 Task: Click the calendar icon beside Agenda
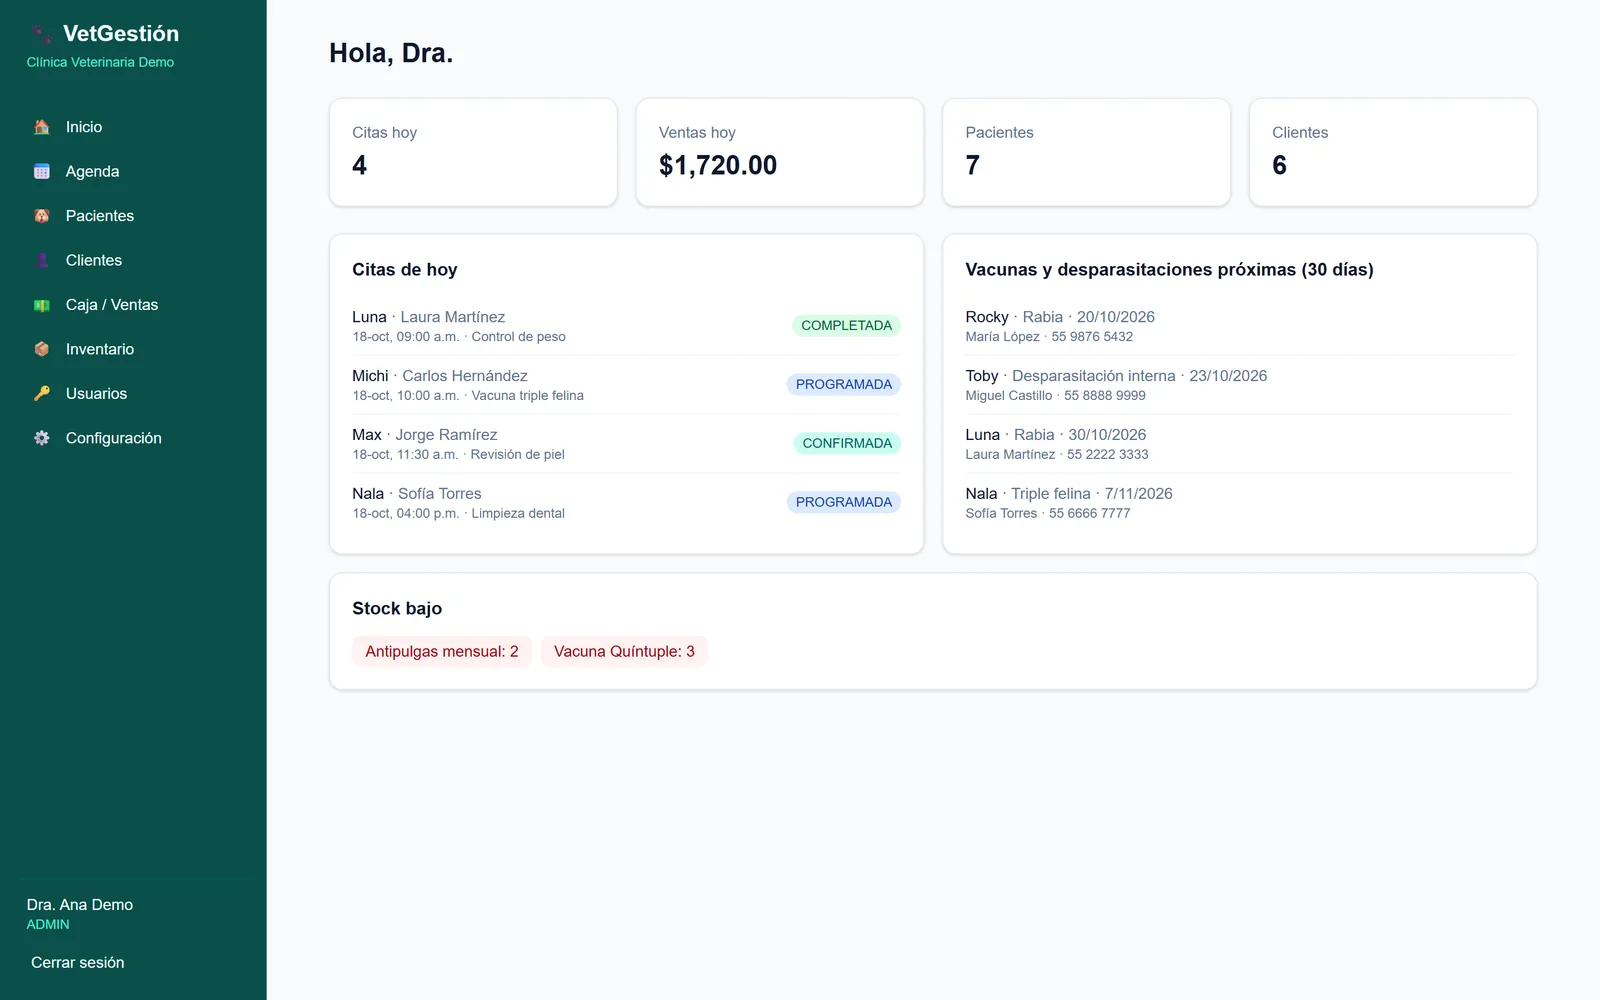point(42,171)
